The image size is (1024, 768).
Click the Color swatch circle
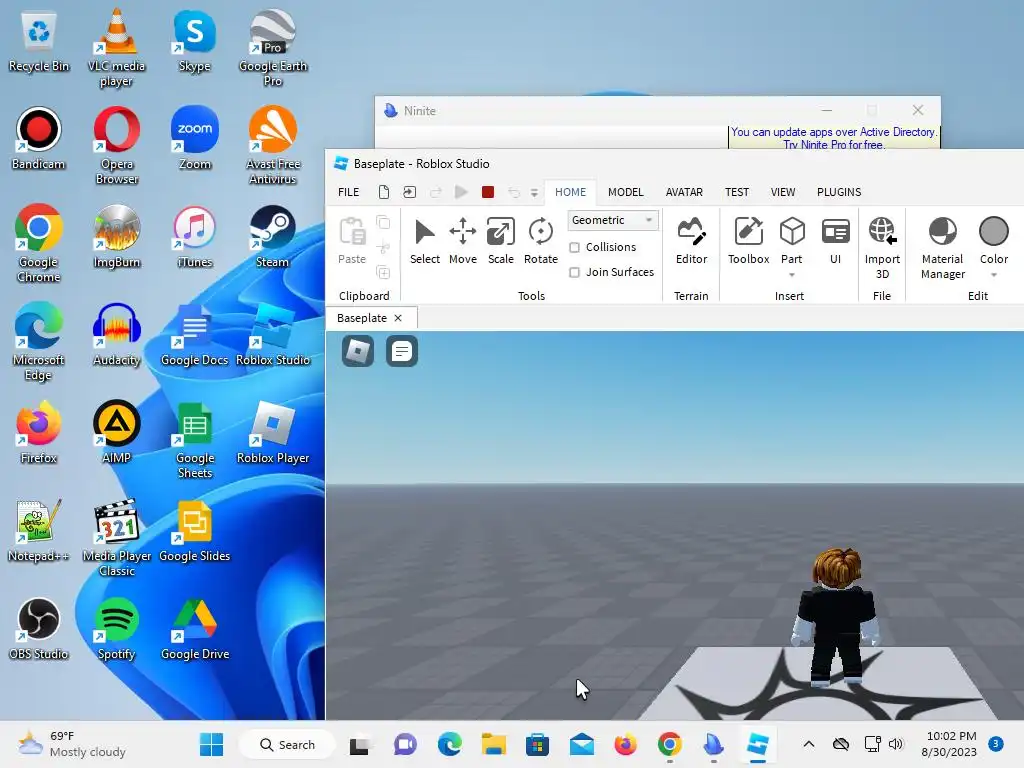(x=993, y=231)
